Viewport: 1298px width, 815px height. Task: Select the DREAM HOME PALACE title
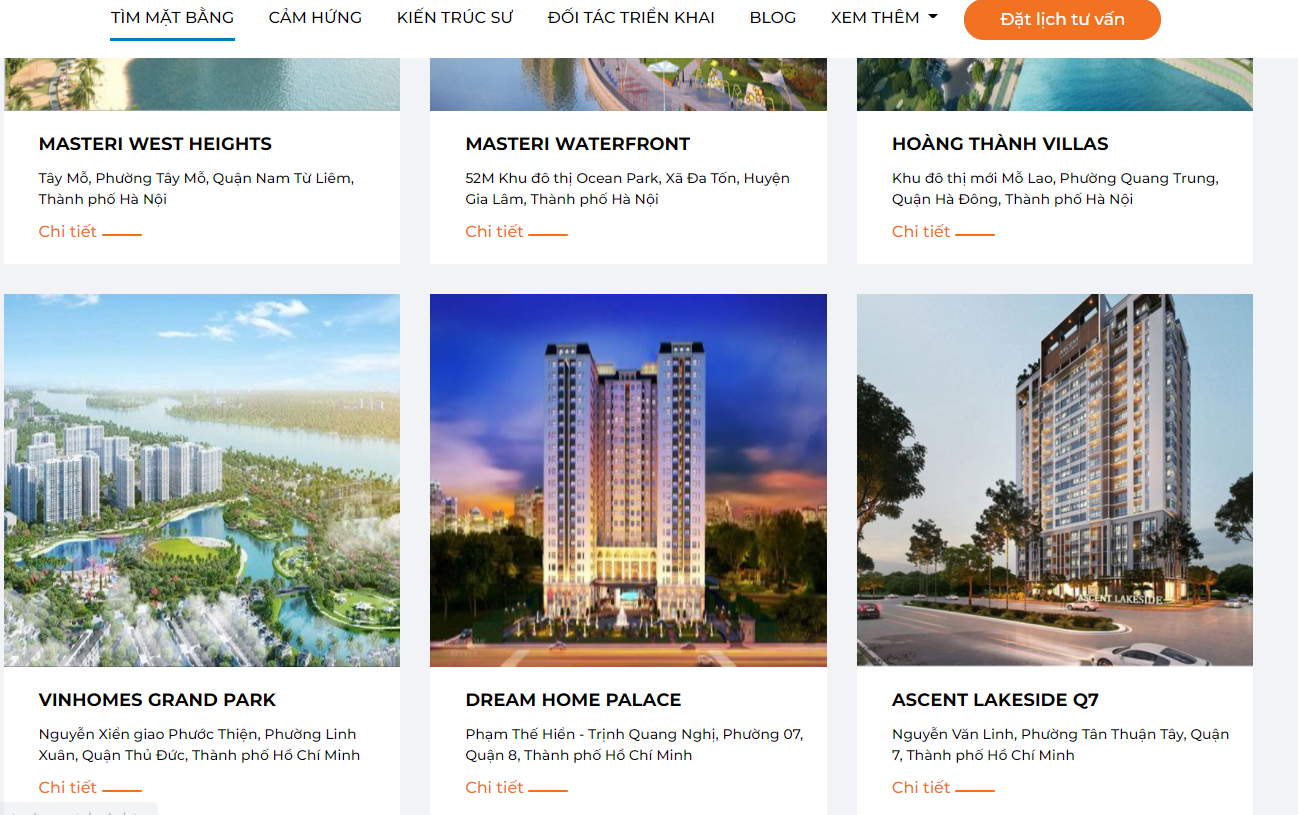coord(573,700)
